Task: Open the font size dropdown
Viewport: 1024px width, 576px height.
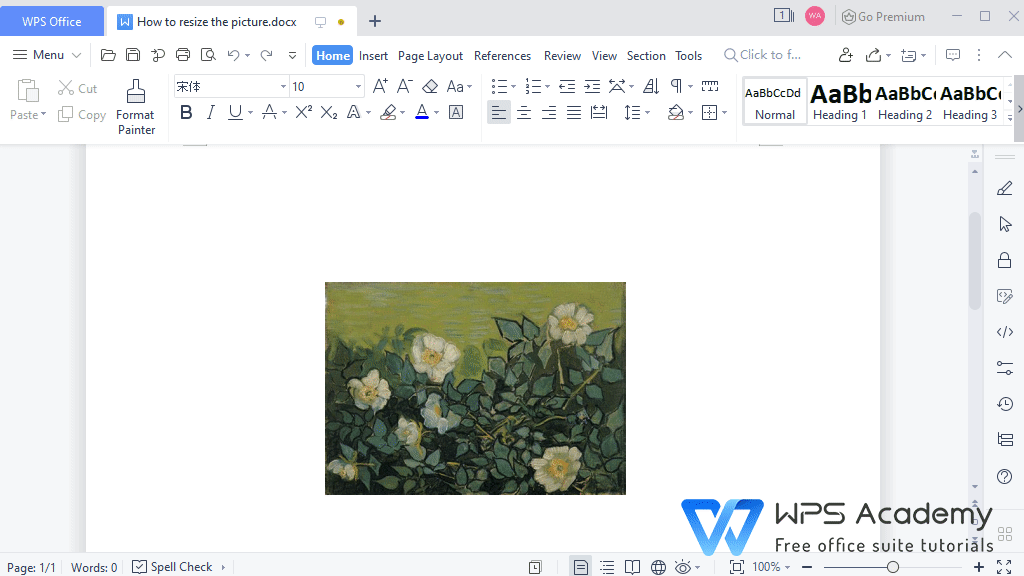Action: (x=358, y=86)
